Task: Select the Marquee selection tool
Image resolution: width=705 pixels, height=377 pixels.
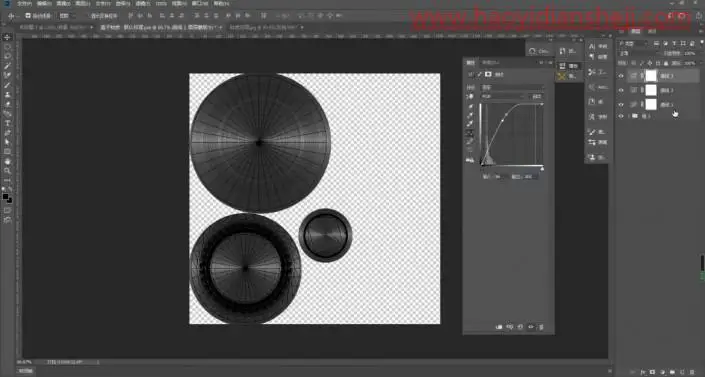Action: coord(7,47)
